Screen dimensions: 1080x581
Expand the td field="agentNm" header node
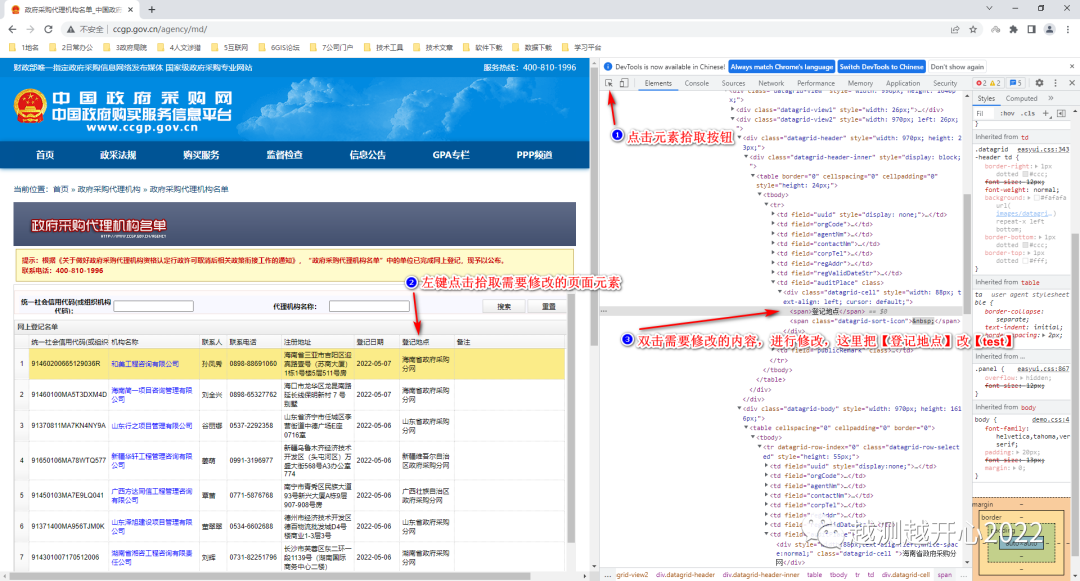(x=773, y=233)
